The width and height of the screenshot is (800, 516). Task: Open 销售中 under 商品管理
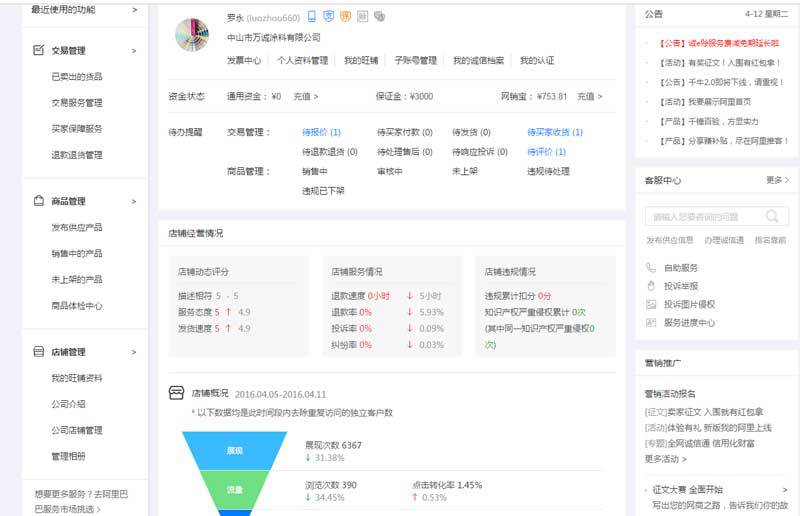pos(315,171)
